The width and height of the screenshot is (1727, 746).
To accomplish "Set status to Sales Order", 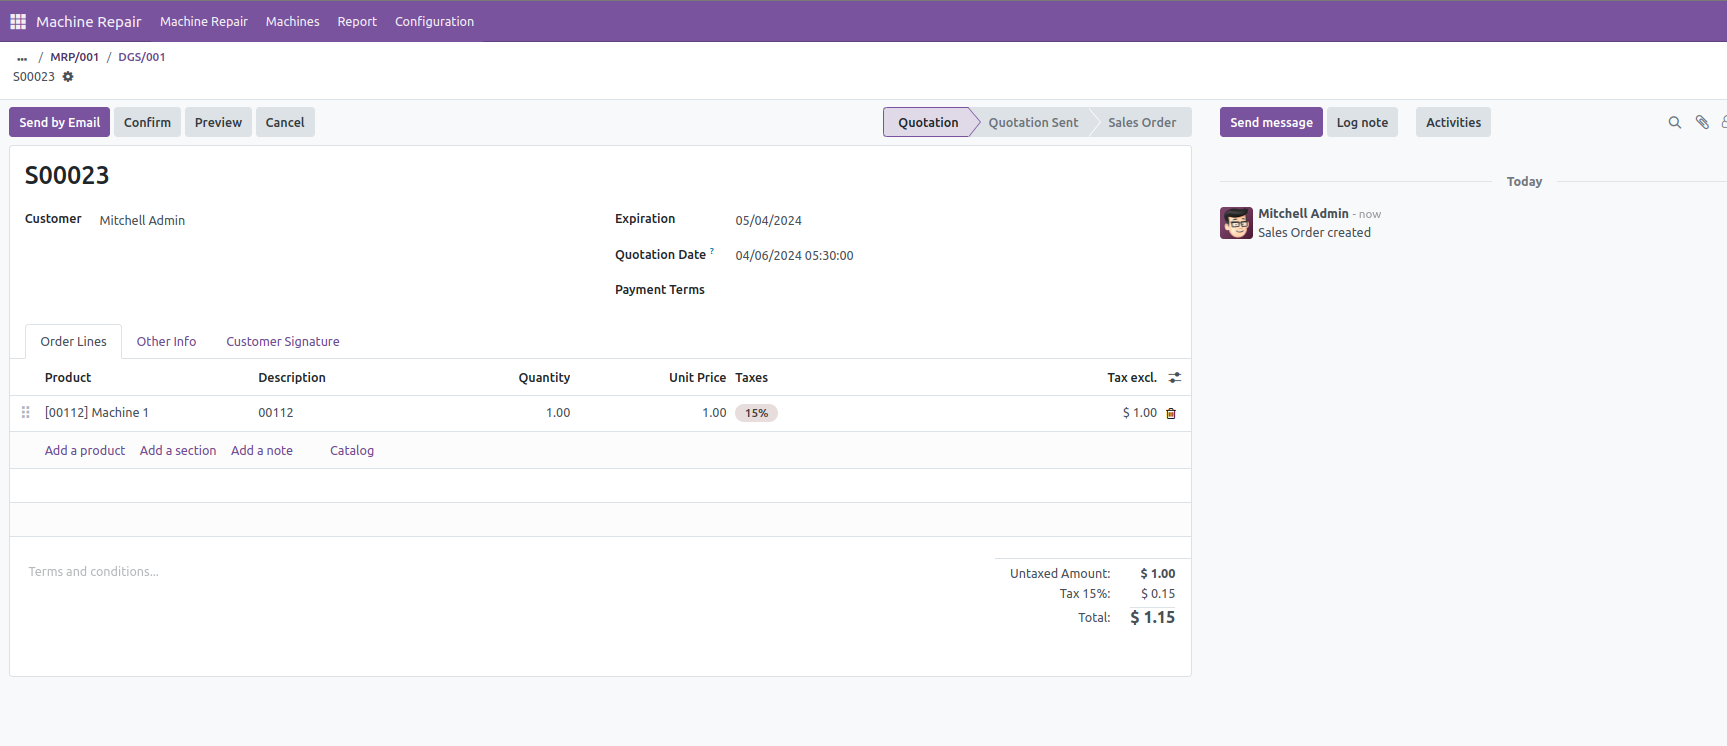I will (1142, 122).
